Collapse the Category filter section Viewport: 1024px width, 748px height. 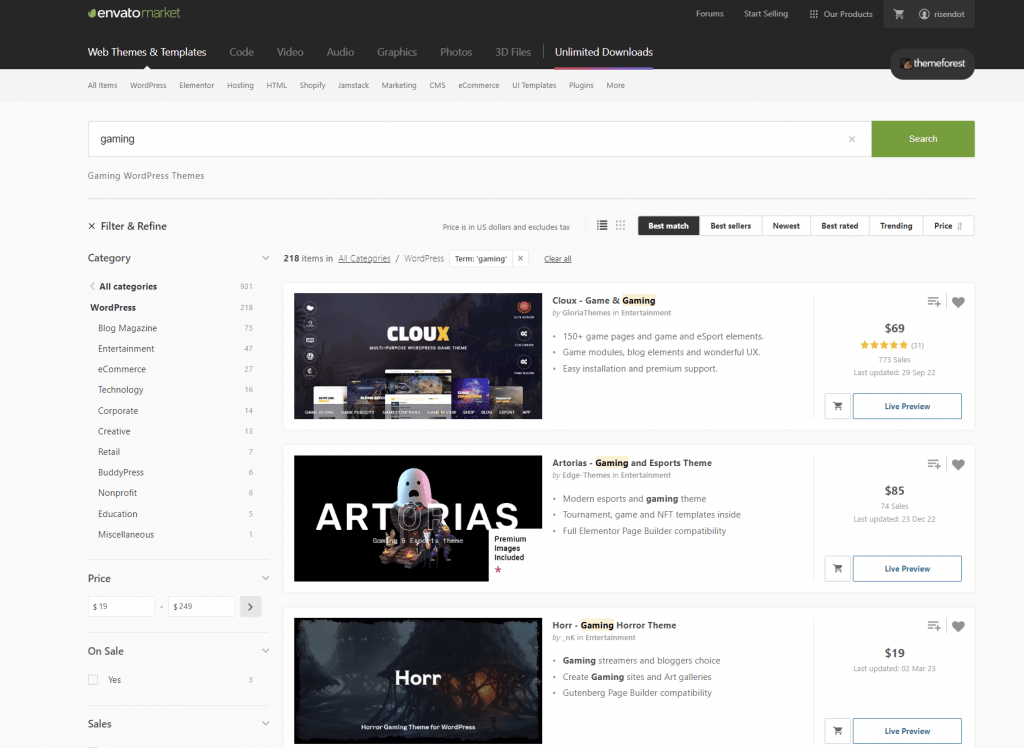[x=265, y=258]
